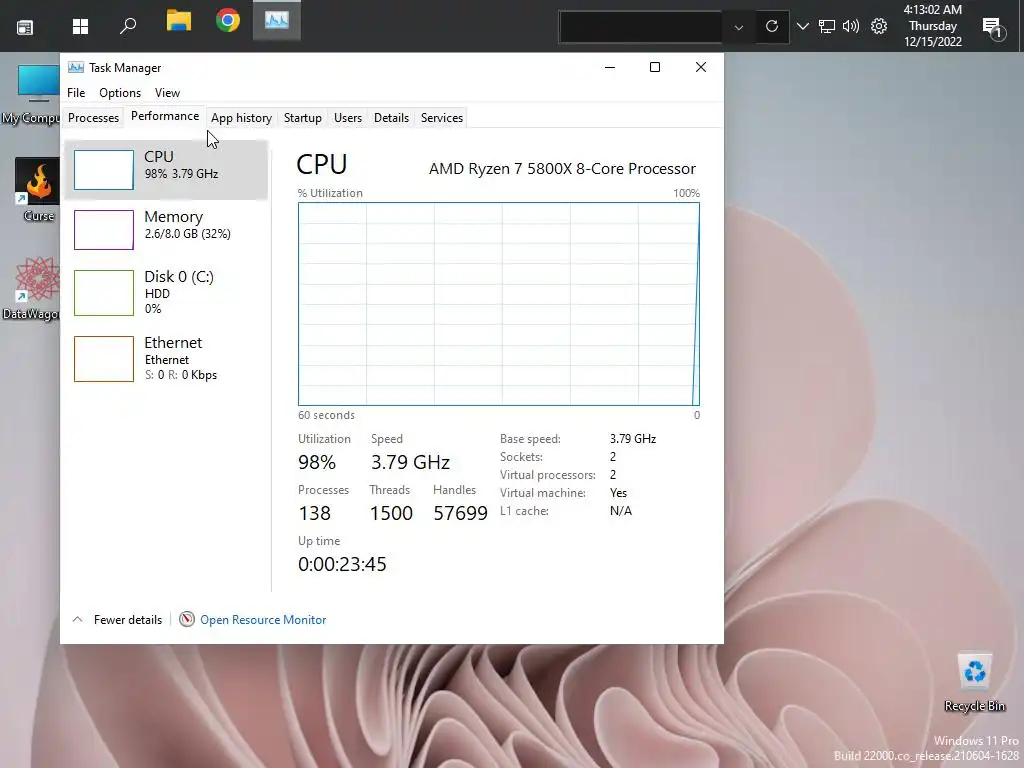Click the L1 cache N/A value
This screenshot has height=768, width=1024.
[x=620, y=511]
